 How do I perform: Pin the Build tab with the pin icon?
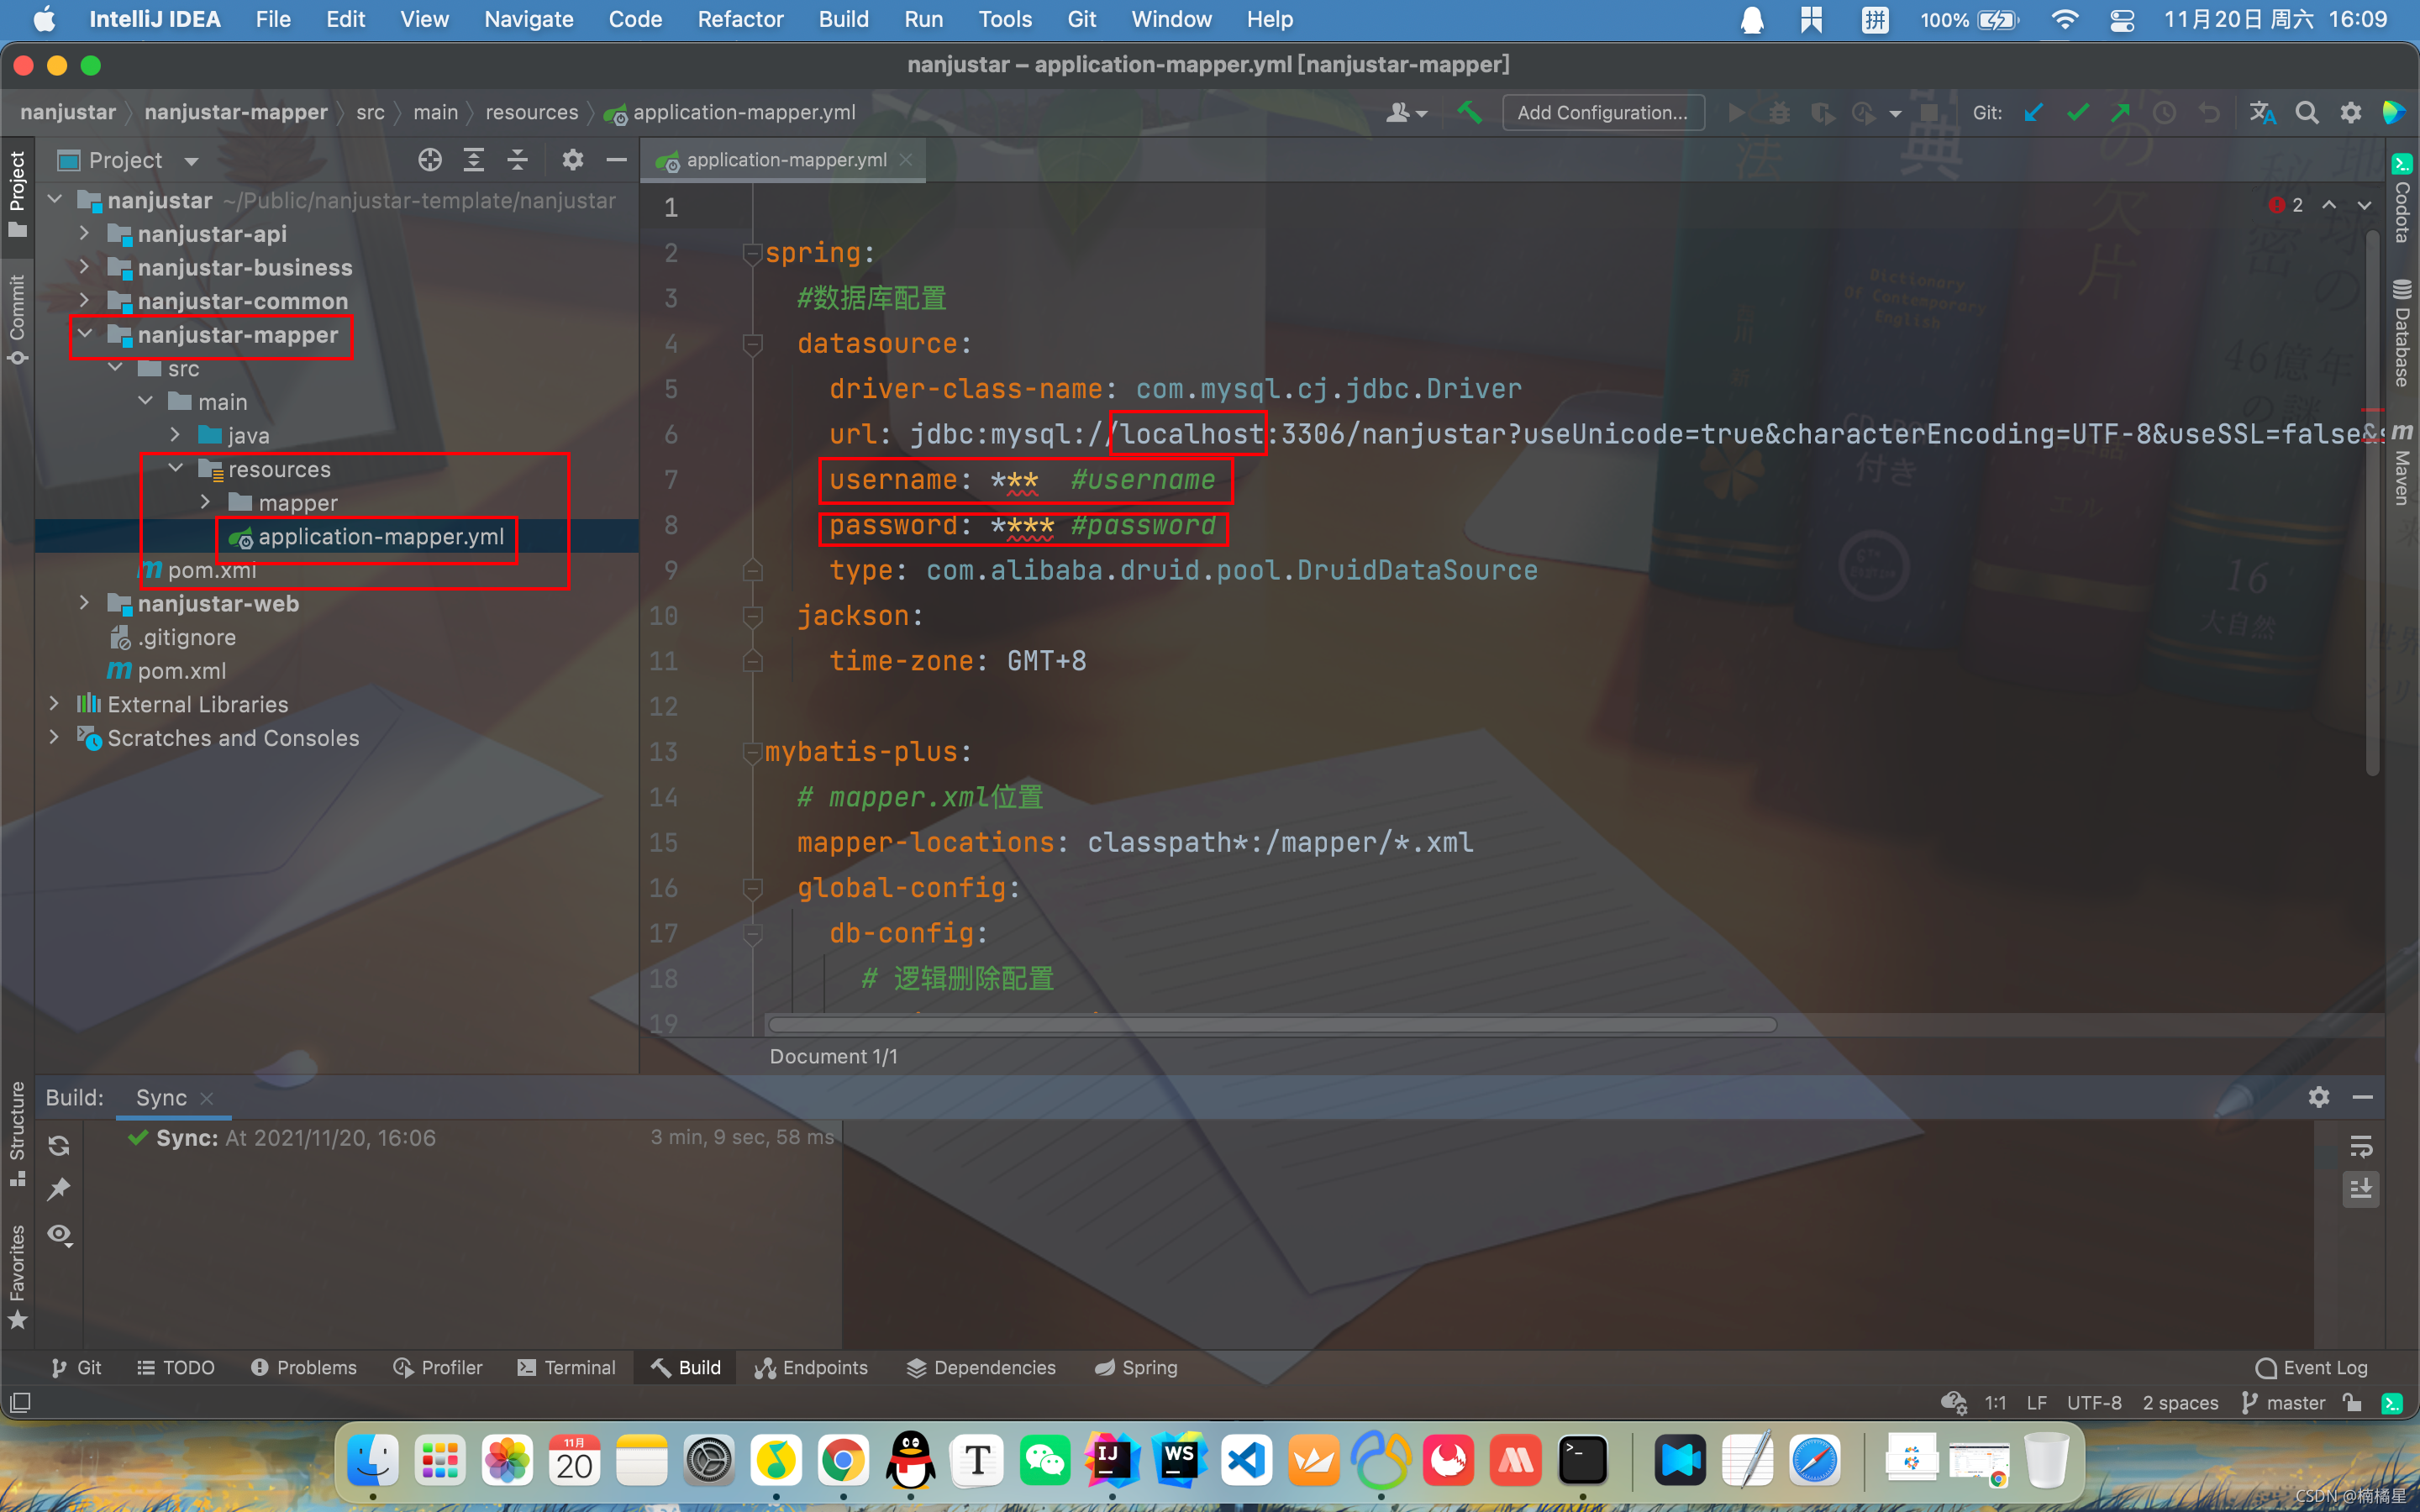(59, 1189)
